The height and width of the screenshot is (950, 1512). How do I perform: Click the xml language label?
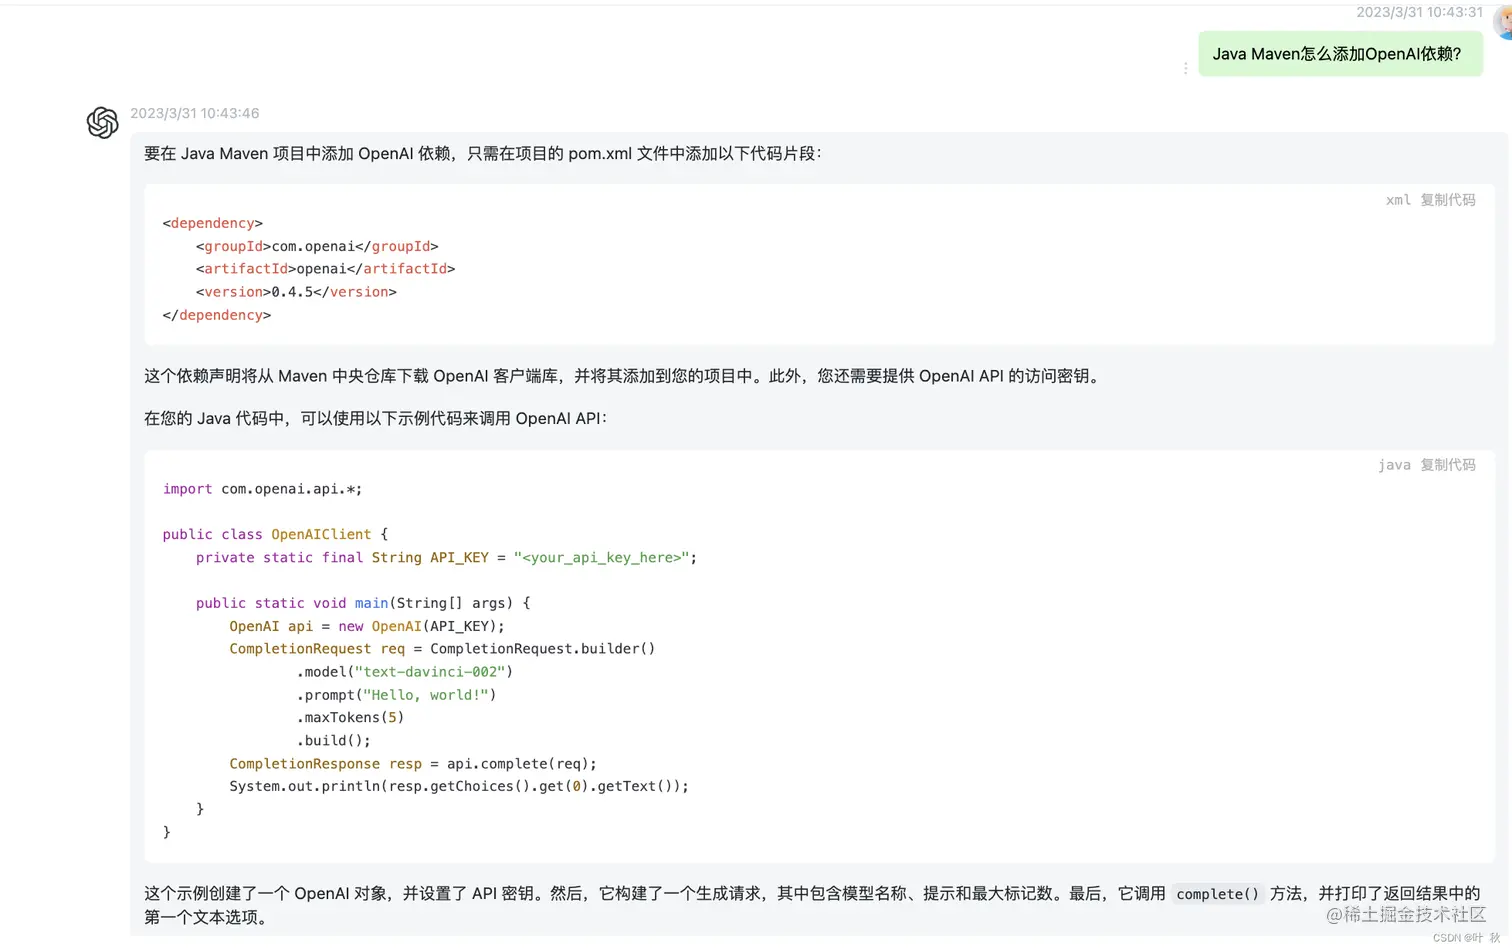point(1398,200)
